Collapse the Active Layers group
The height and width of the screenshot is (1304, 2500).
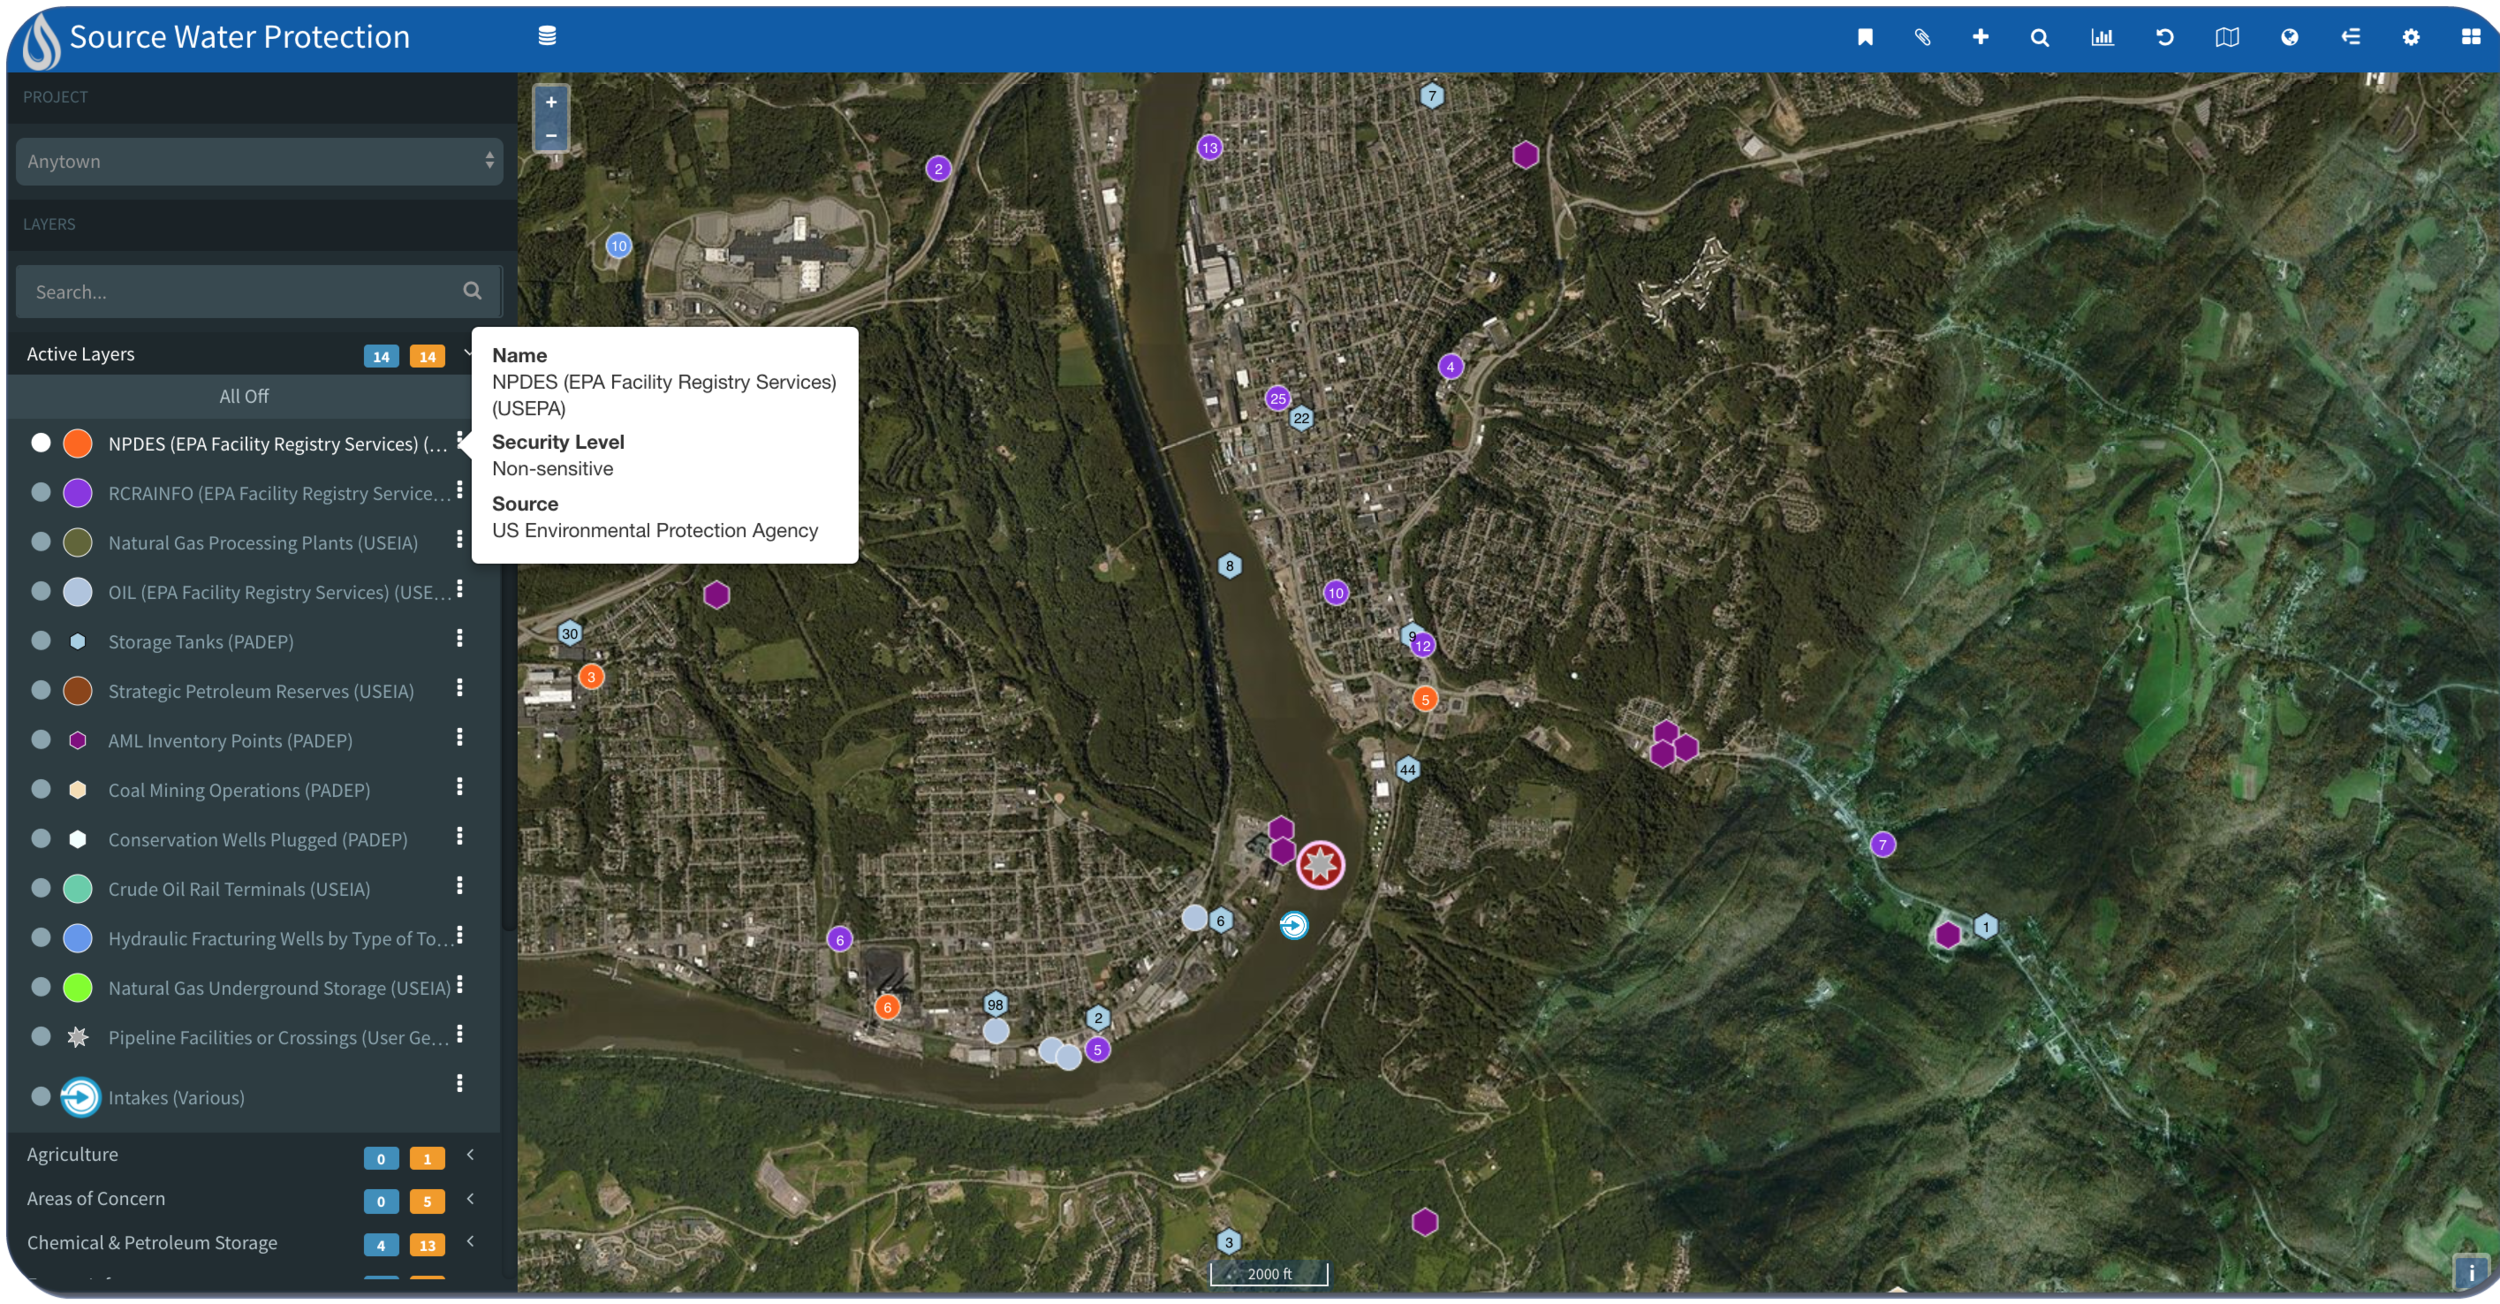(x=467, y=353)
